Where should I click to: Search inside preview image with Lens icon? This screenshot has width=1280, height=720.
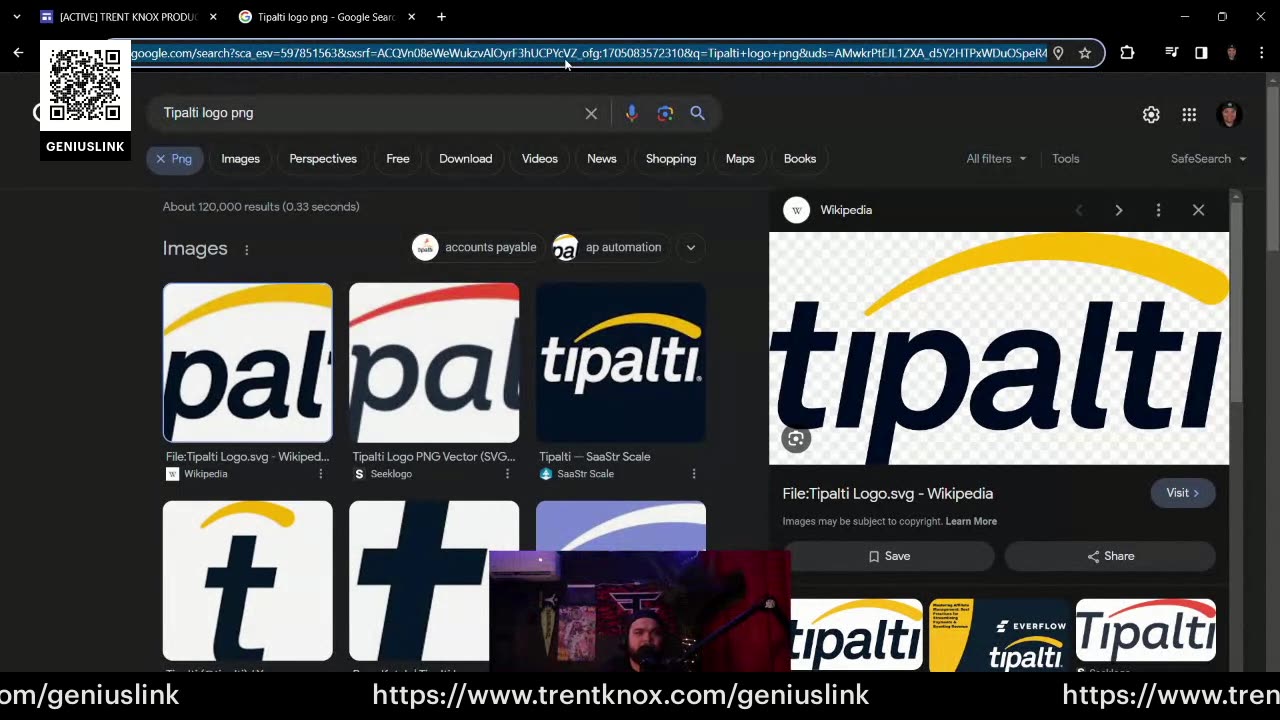tap(796, 439)
